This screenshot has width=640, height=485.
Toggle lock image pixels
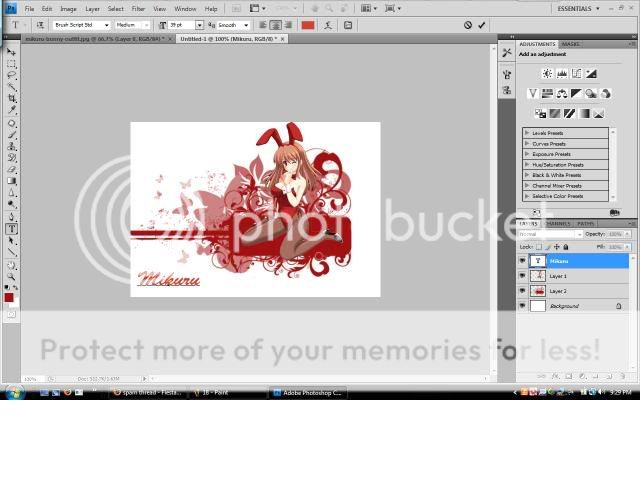(x=548, y=247)
